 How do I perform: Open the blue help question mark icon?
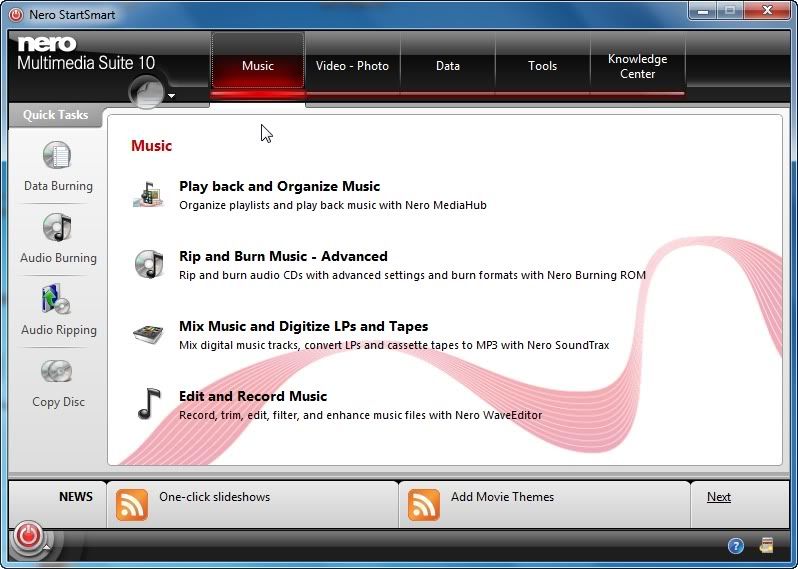(735, 546)
